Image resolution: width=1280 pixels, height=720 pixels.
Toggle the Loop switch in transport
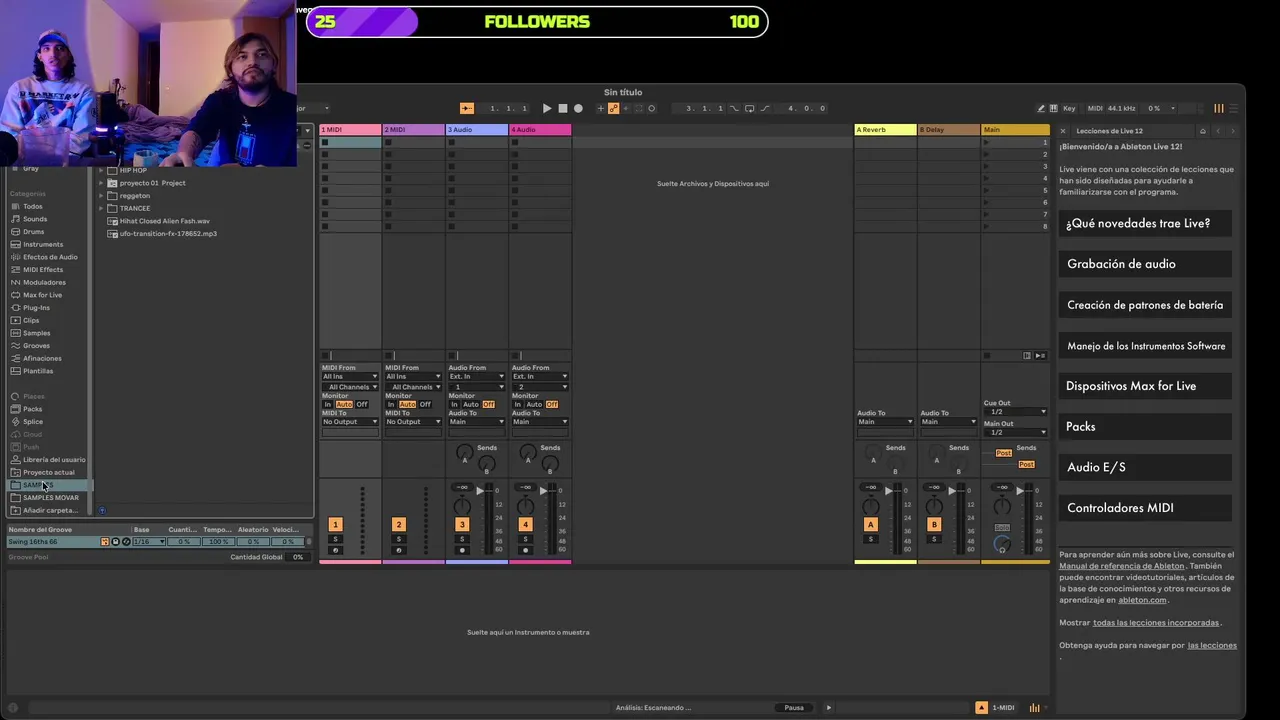[749, 108]
